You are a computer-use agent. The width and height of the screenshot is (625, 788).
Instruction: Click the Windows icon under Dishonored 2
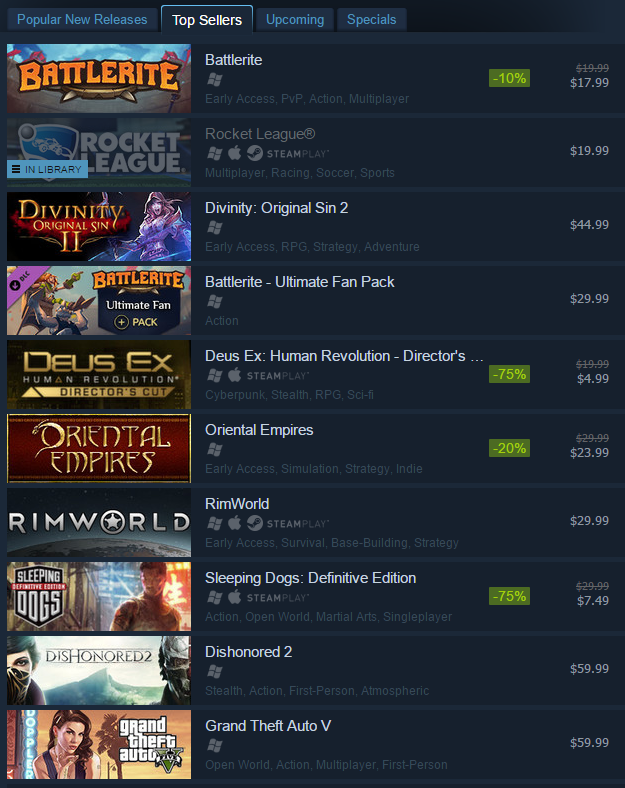215,671
